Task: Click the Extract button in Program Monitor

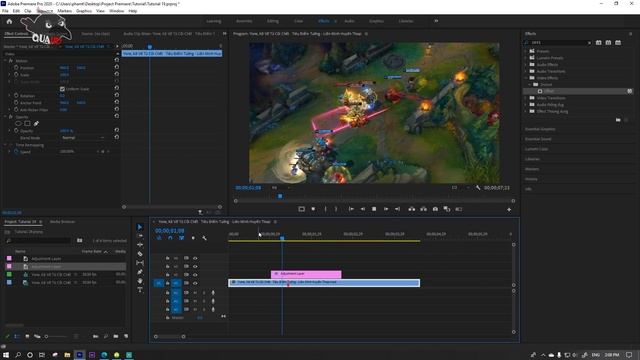Action: [x=423, y=209]
